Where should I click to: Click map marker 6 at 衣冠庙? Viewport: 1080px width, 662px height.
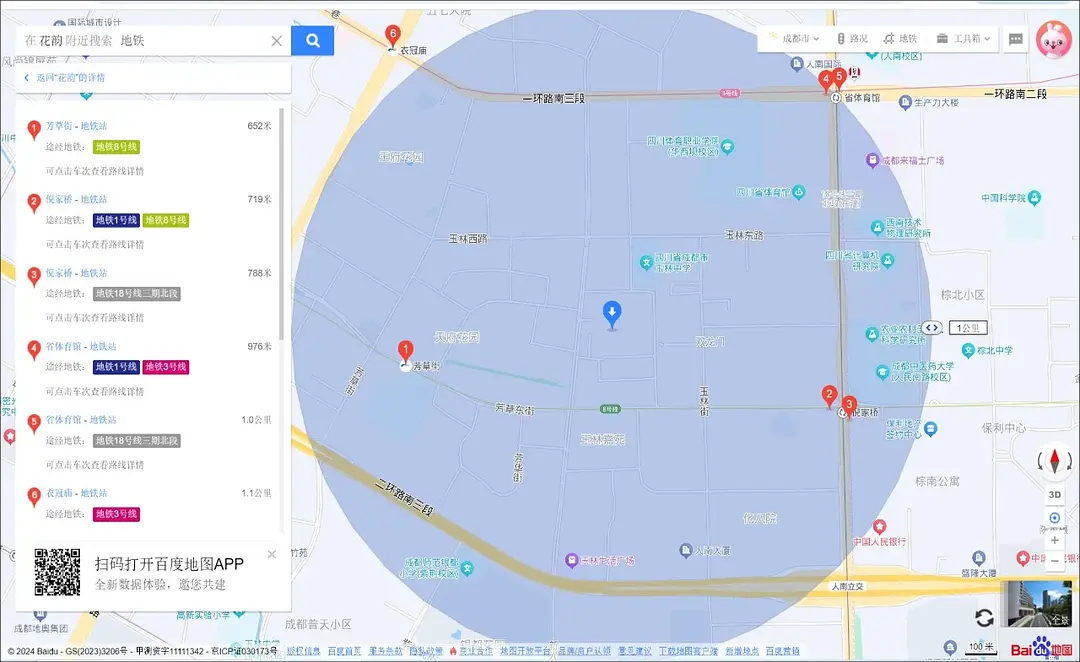click(x=393, y=36)
